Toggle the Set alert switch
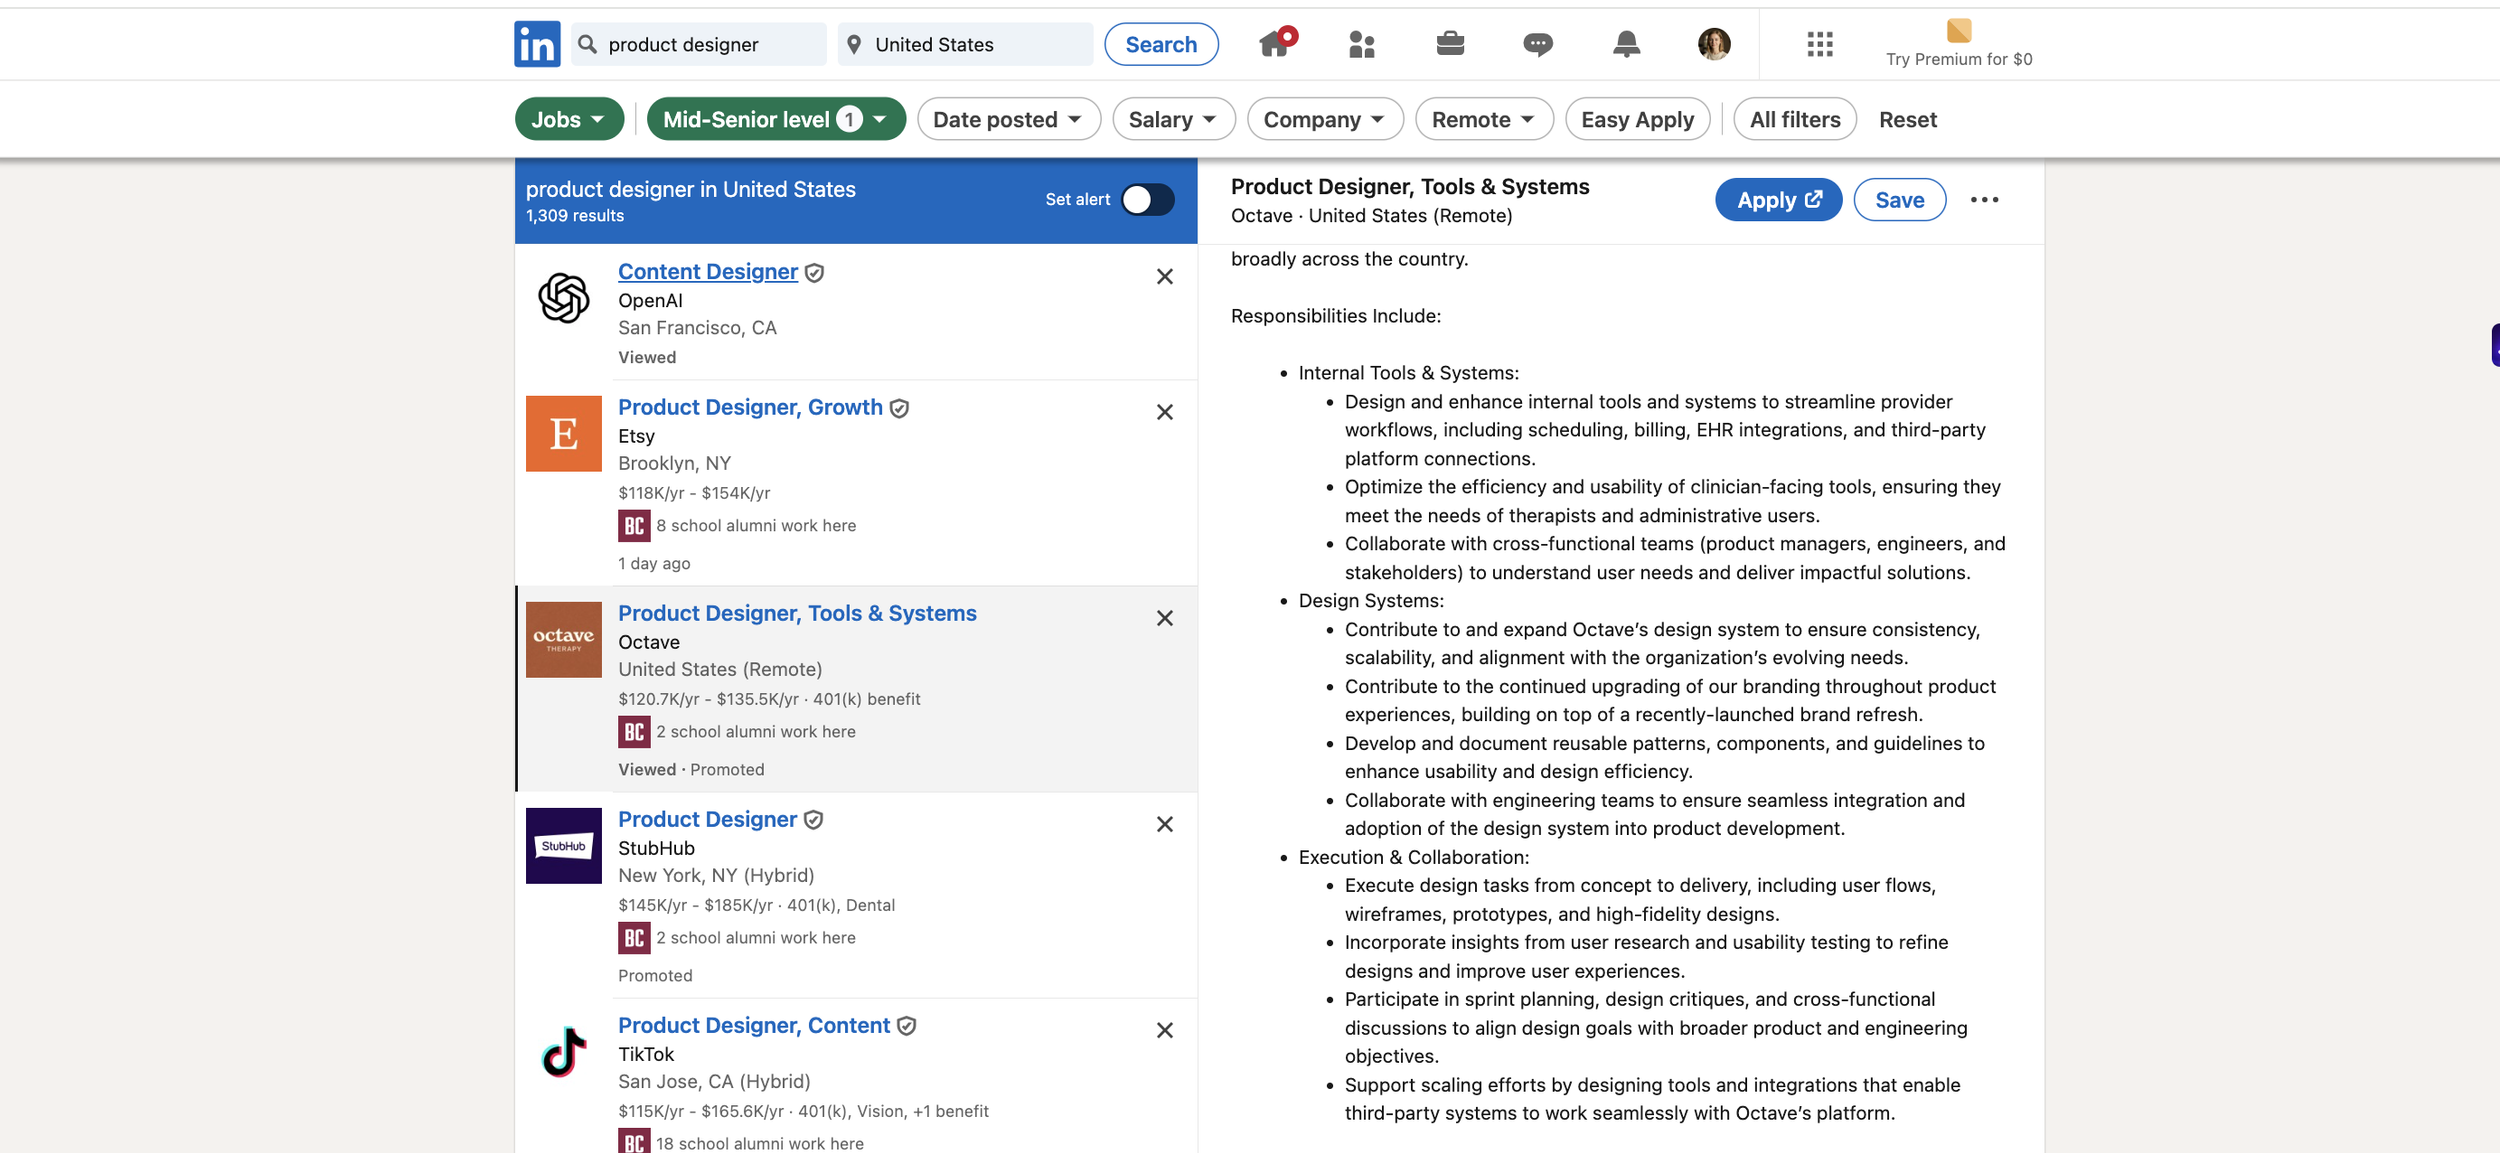The image size is (2500, 1153). click(1147, 200)
